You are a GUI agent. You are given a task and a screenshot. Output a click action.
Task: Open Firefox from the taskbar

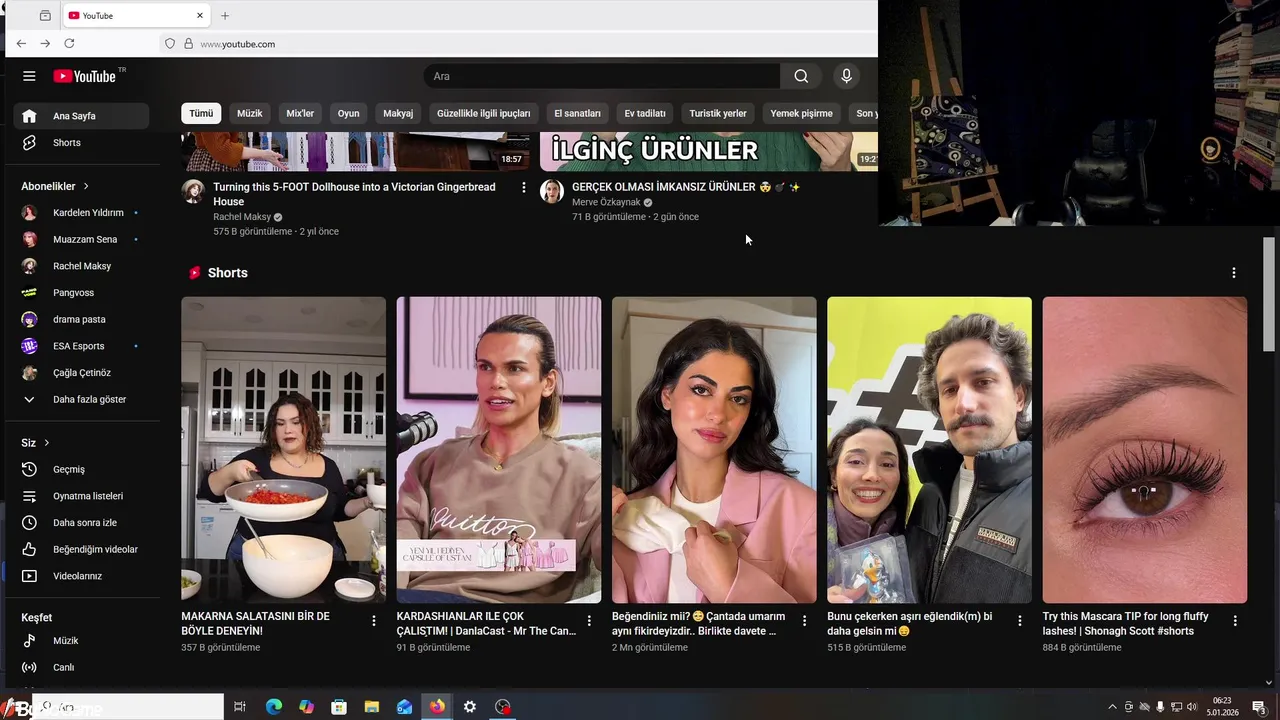point(437,707)
